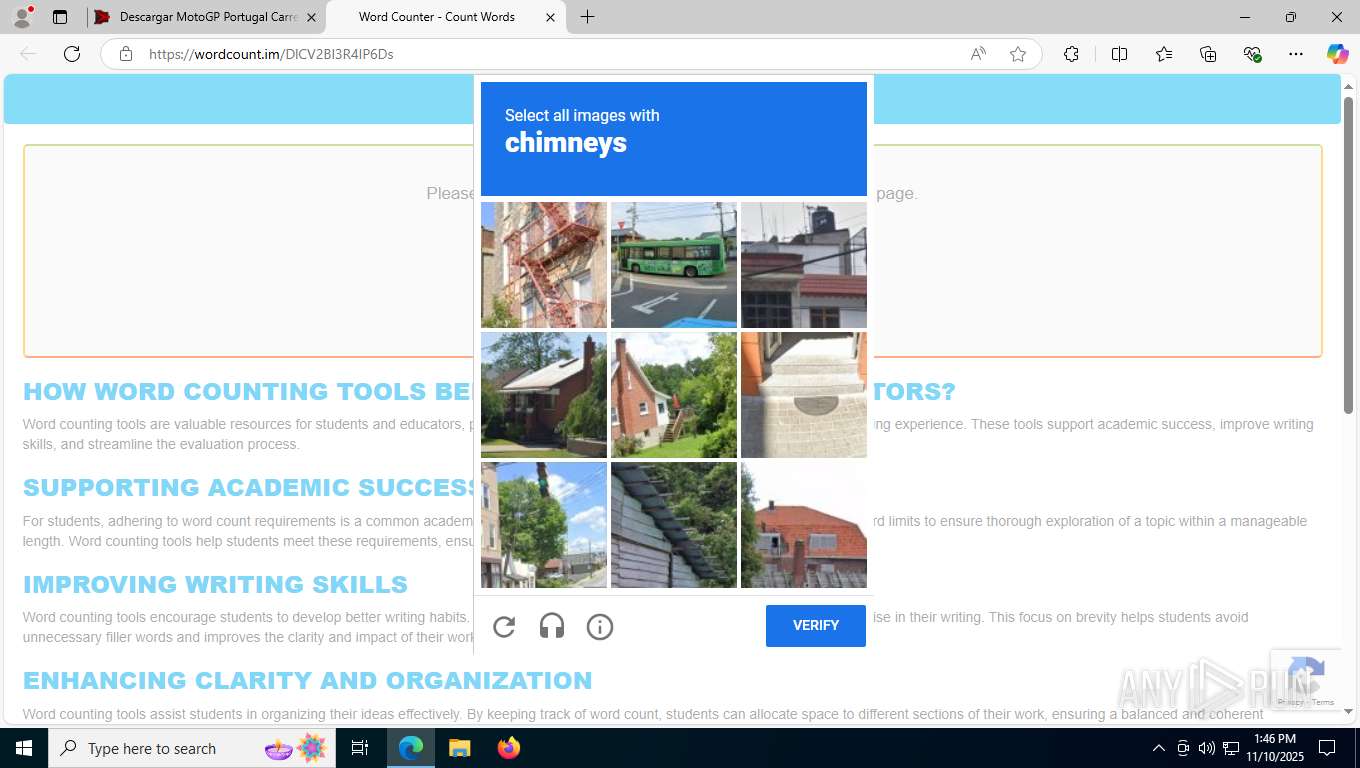
Task: Open Read aloud in address bar
Action: 978,54
